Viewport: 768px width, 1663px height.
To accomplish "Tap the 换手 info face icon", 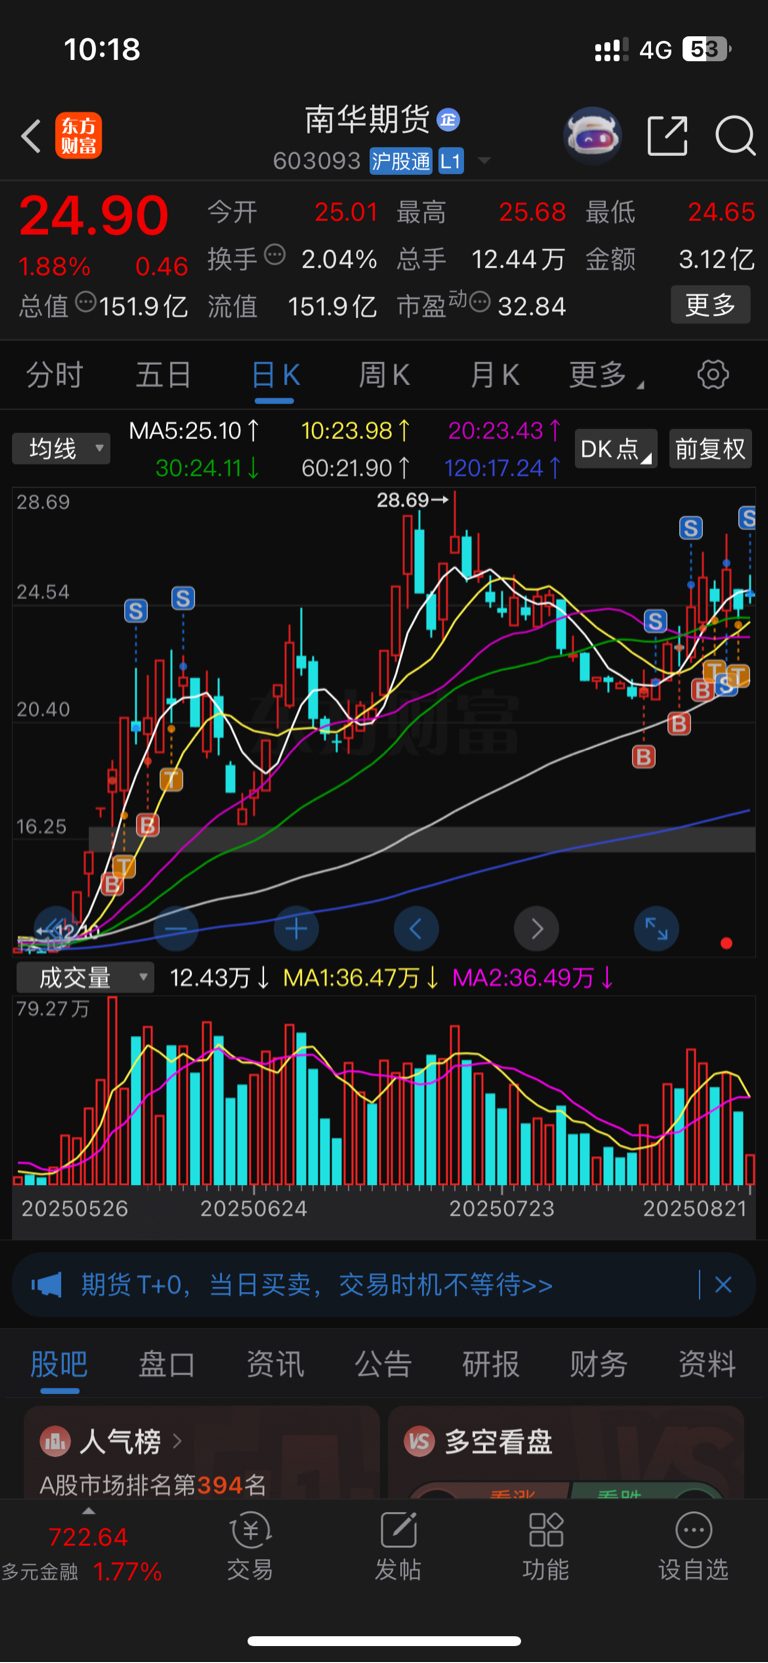I will click(275, 255).
